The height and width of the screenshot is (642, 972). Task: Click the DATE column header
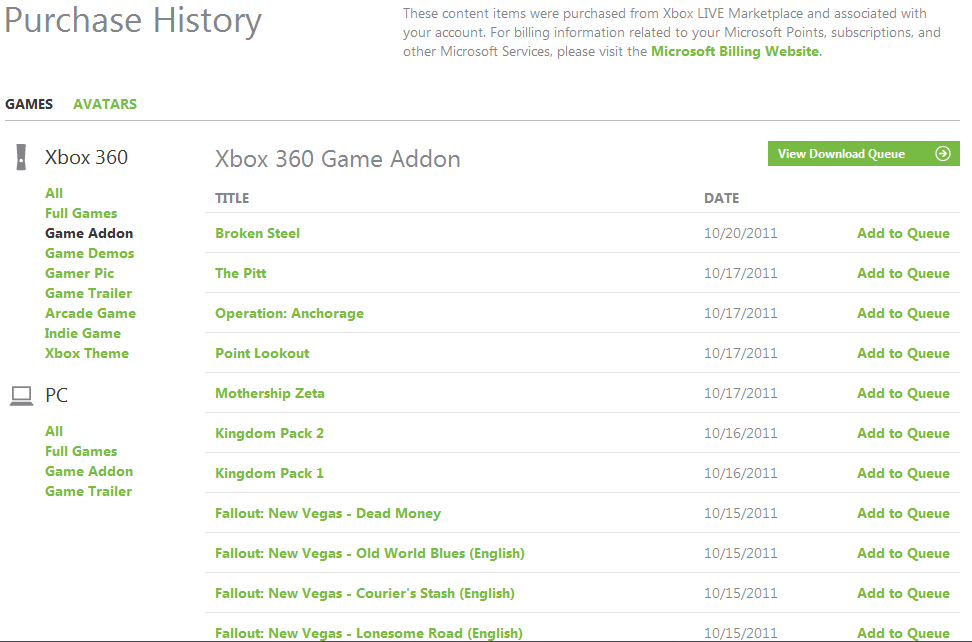click(x=722, y=198)
